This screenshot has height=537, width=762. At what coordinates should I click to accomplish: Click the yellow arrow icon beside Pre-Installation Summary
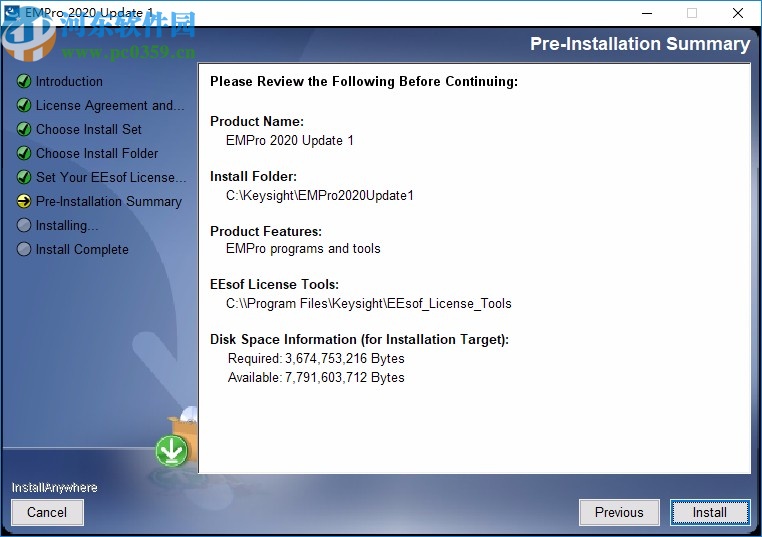24,201
